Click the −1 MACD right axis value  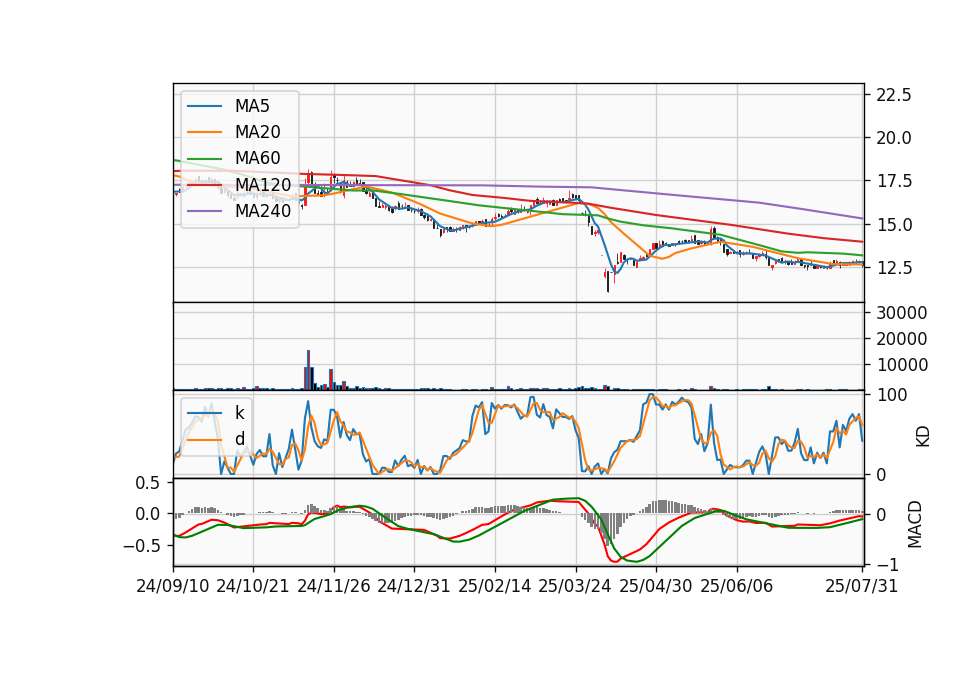coord(888,564)
